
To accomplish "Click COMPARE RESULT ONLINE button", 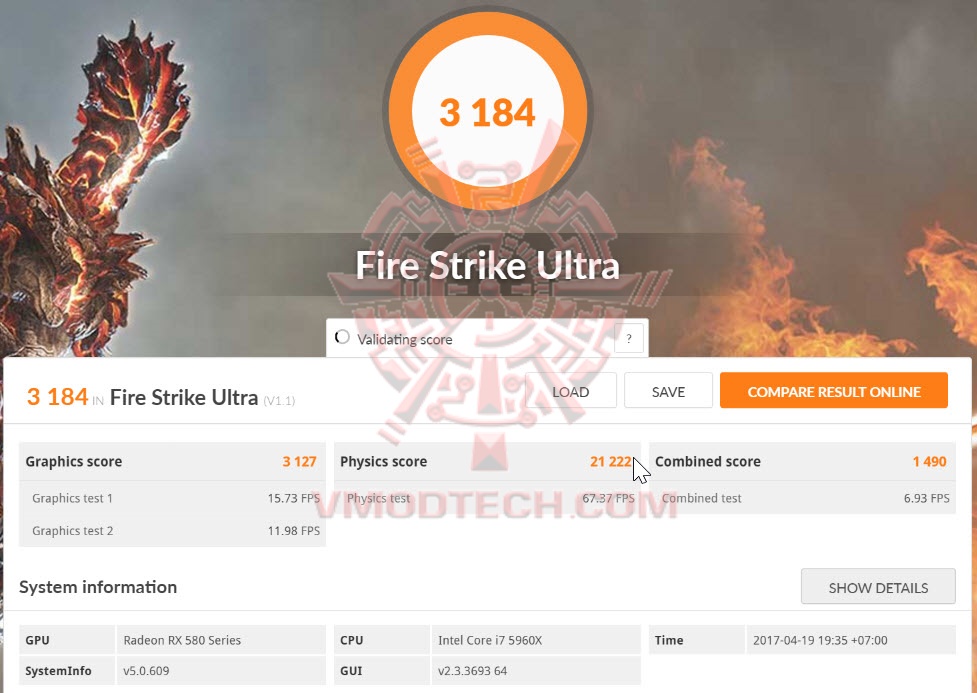I will pos(834,391).
